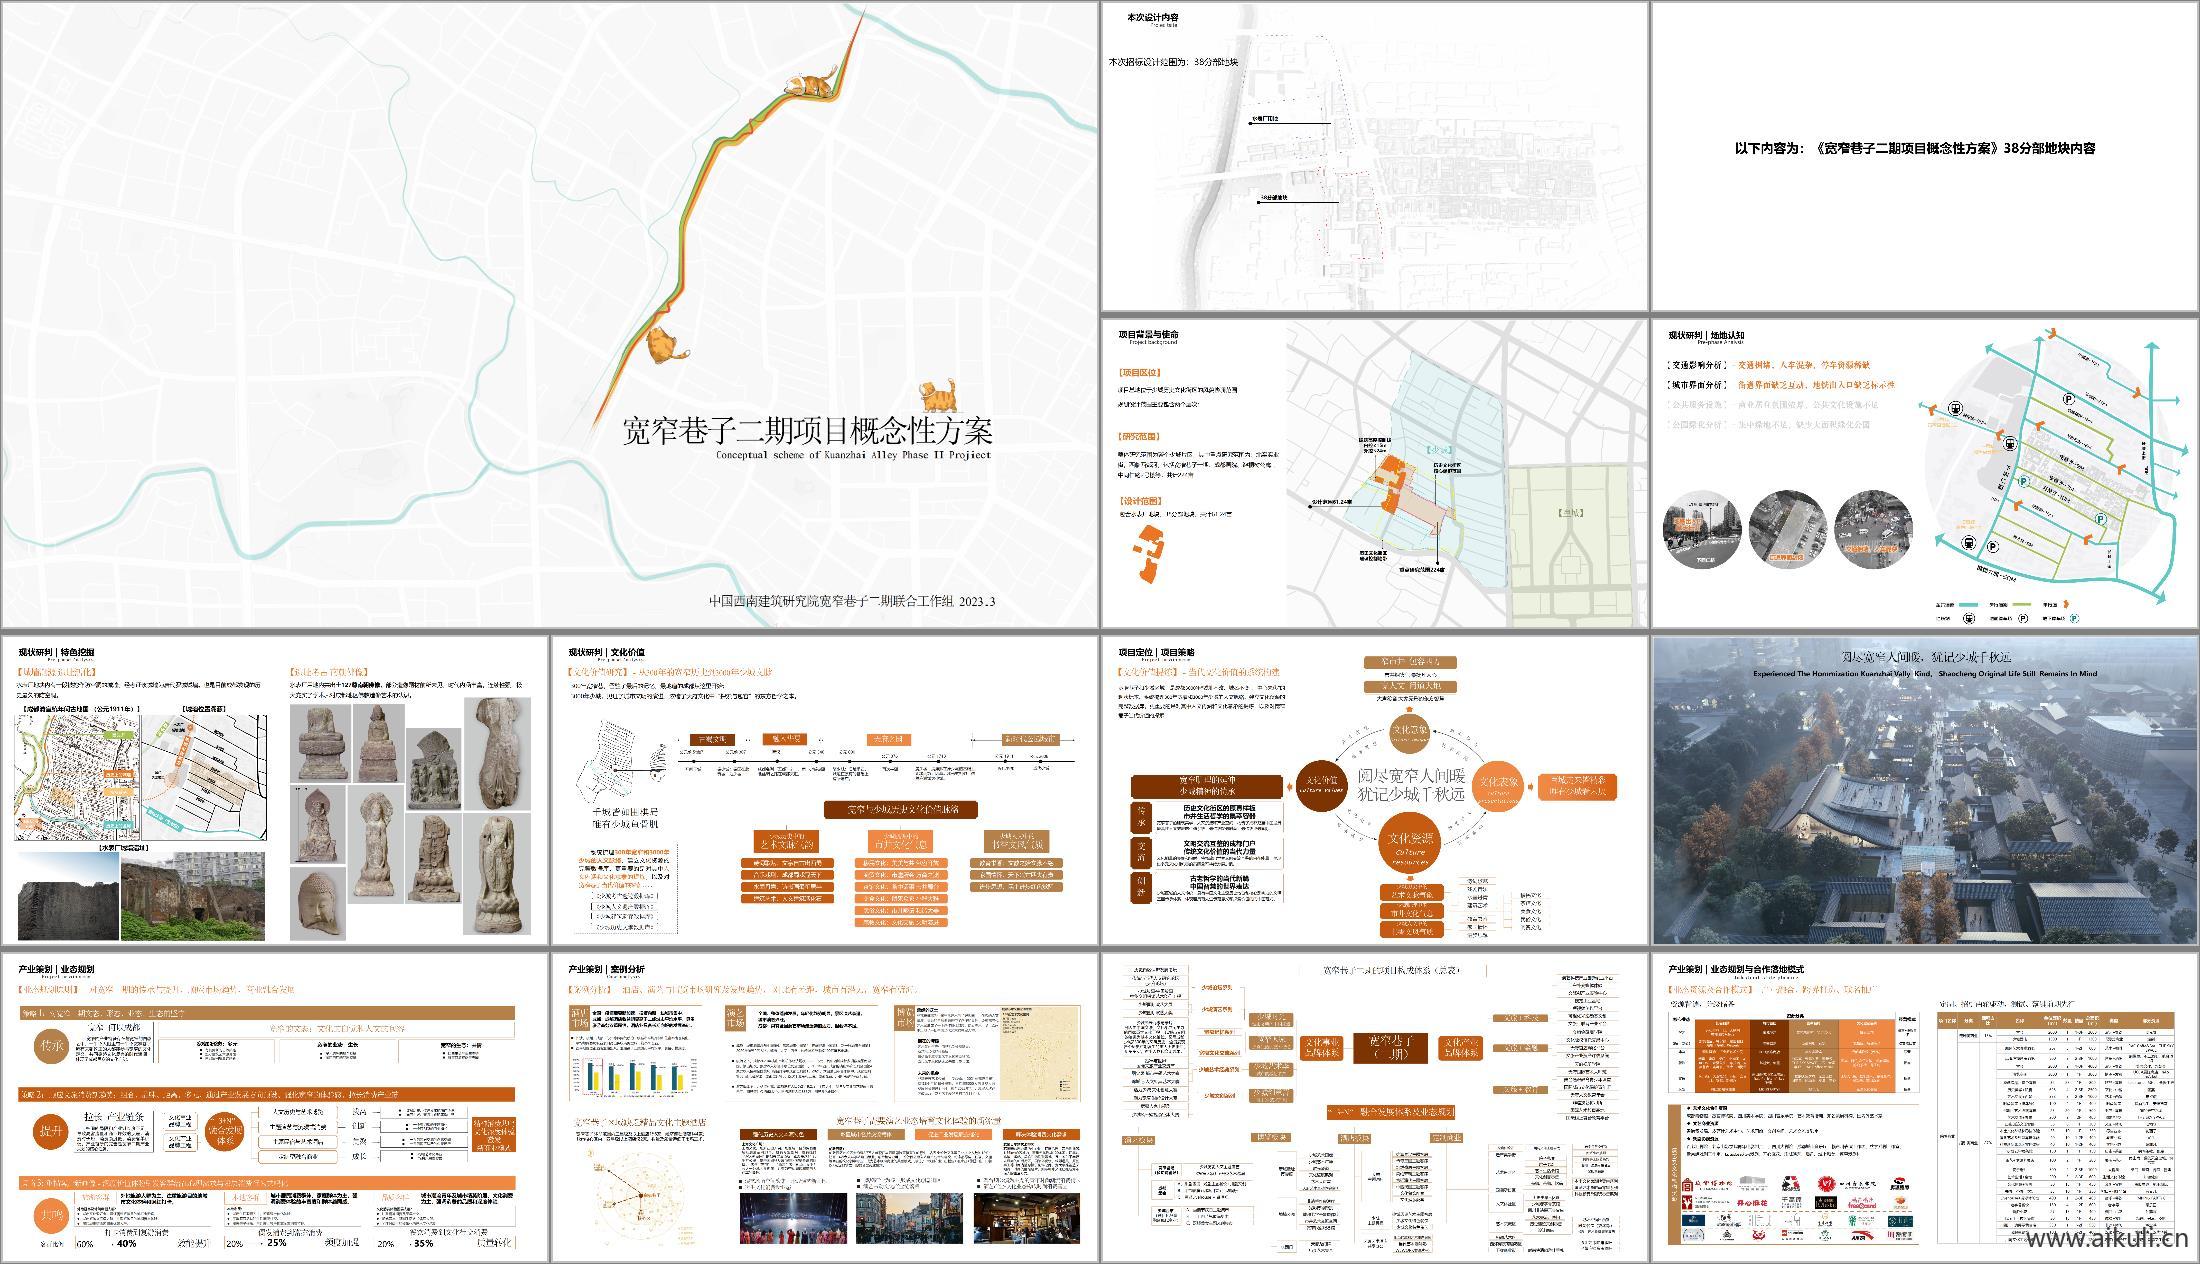Click the 提升 orange circle badge
The width and height of the screenshot is (2200, 1264).
[52, 1130]
